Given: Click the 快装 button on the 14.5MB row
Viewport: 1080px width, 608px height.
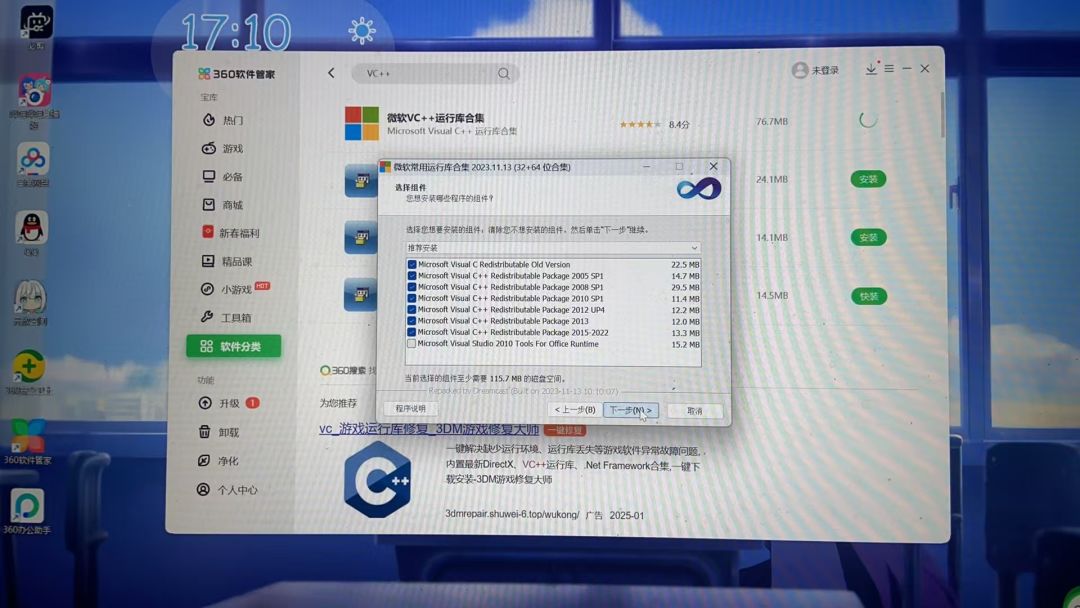Looking at the screenshot, I should click(x=869, y=296).
